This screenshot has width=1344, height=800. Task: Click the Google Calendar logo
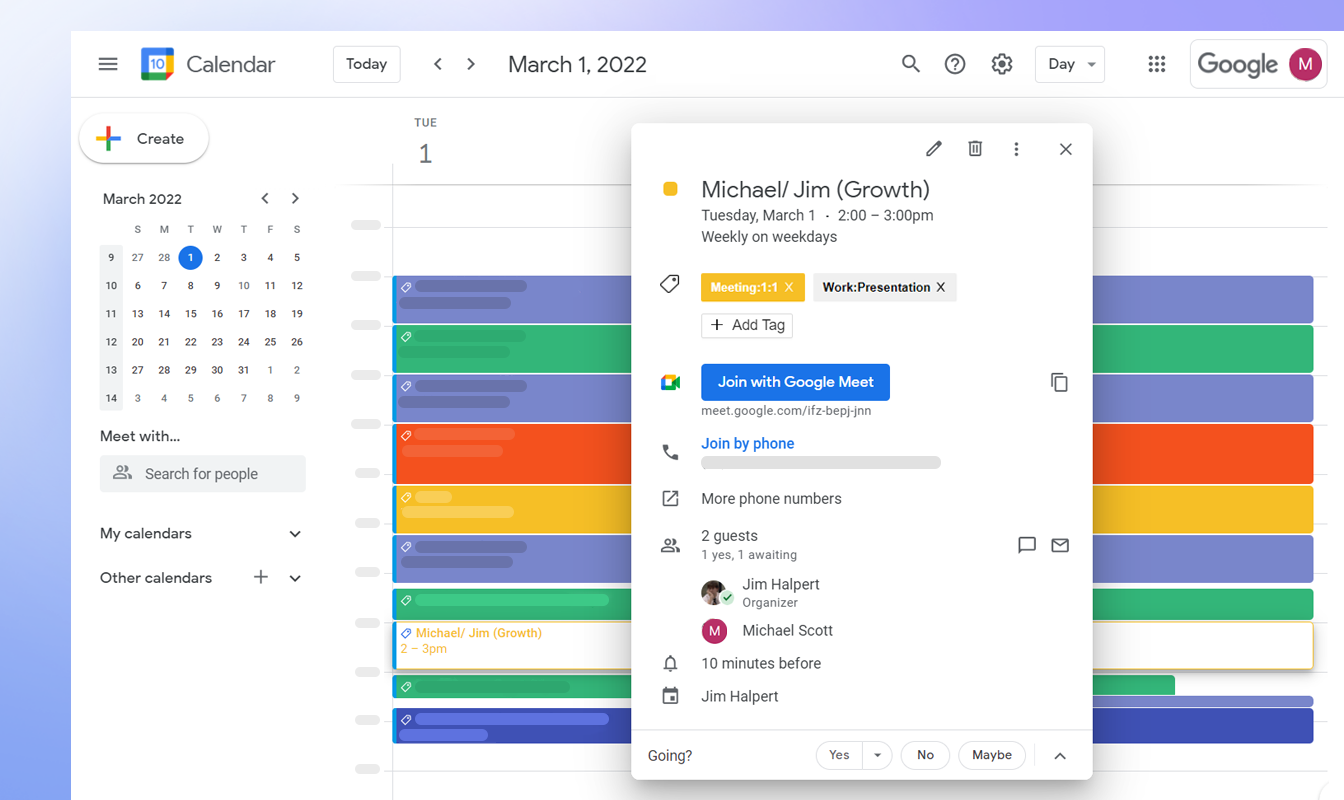(157, 64)
